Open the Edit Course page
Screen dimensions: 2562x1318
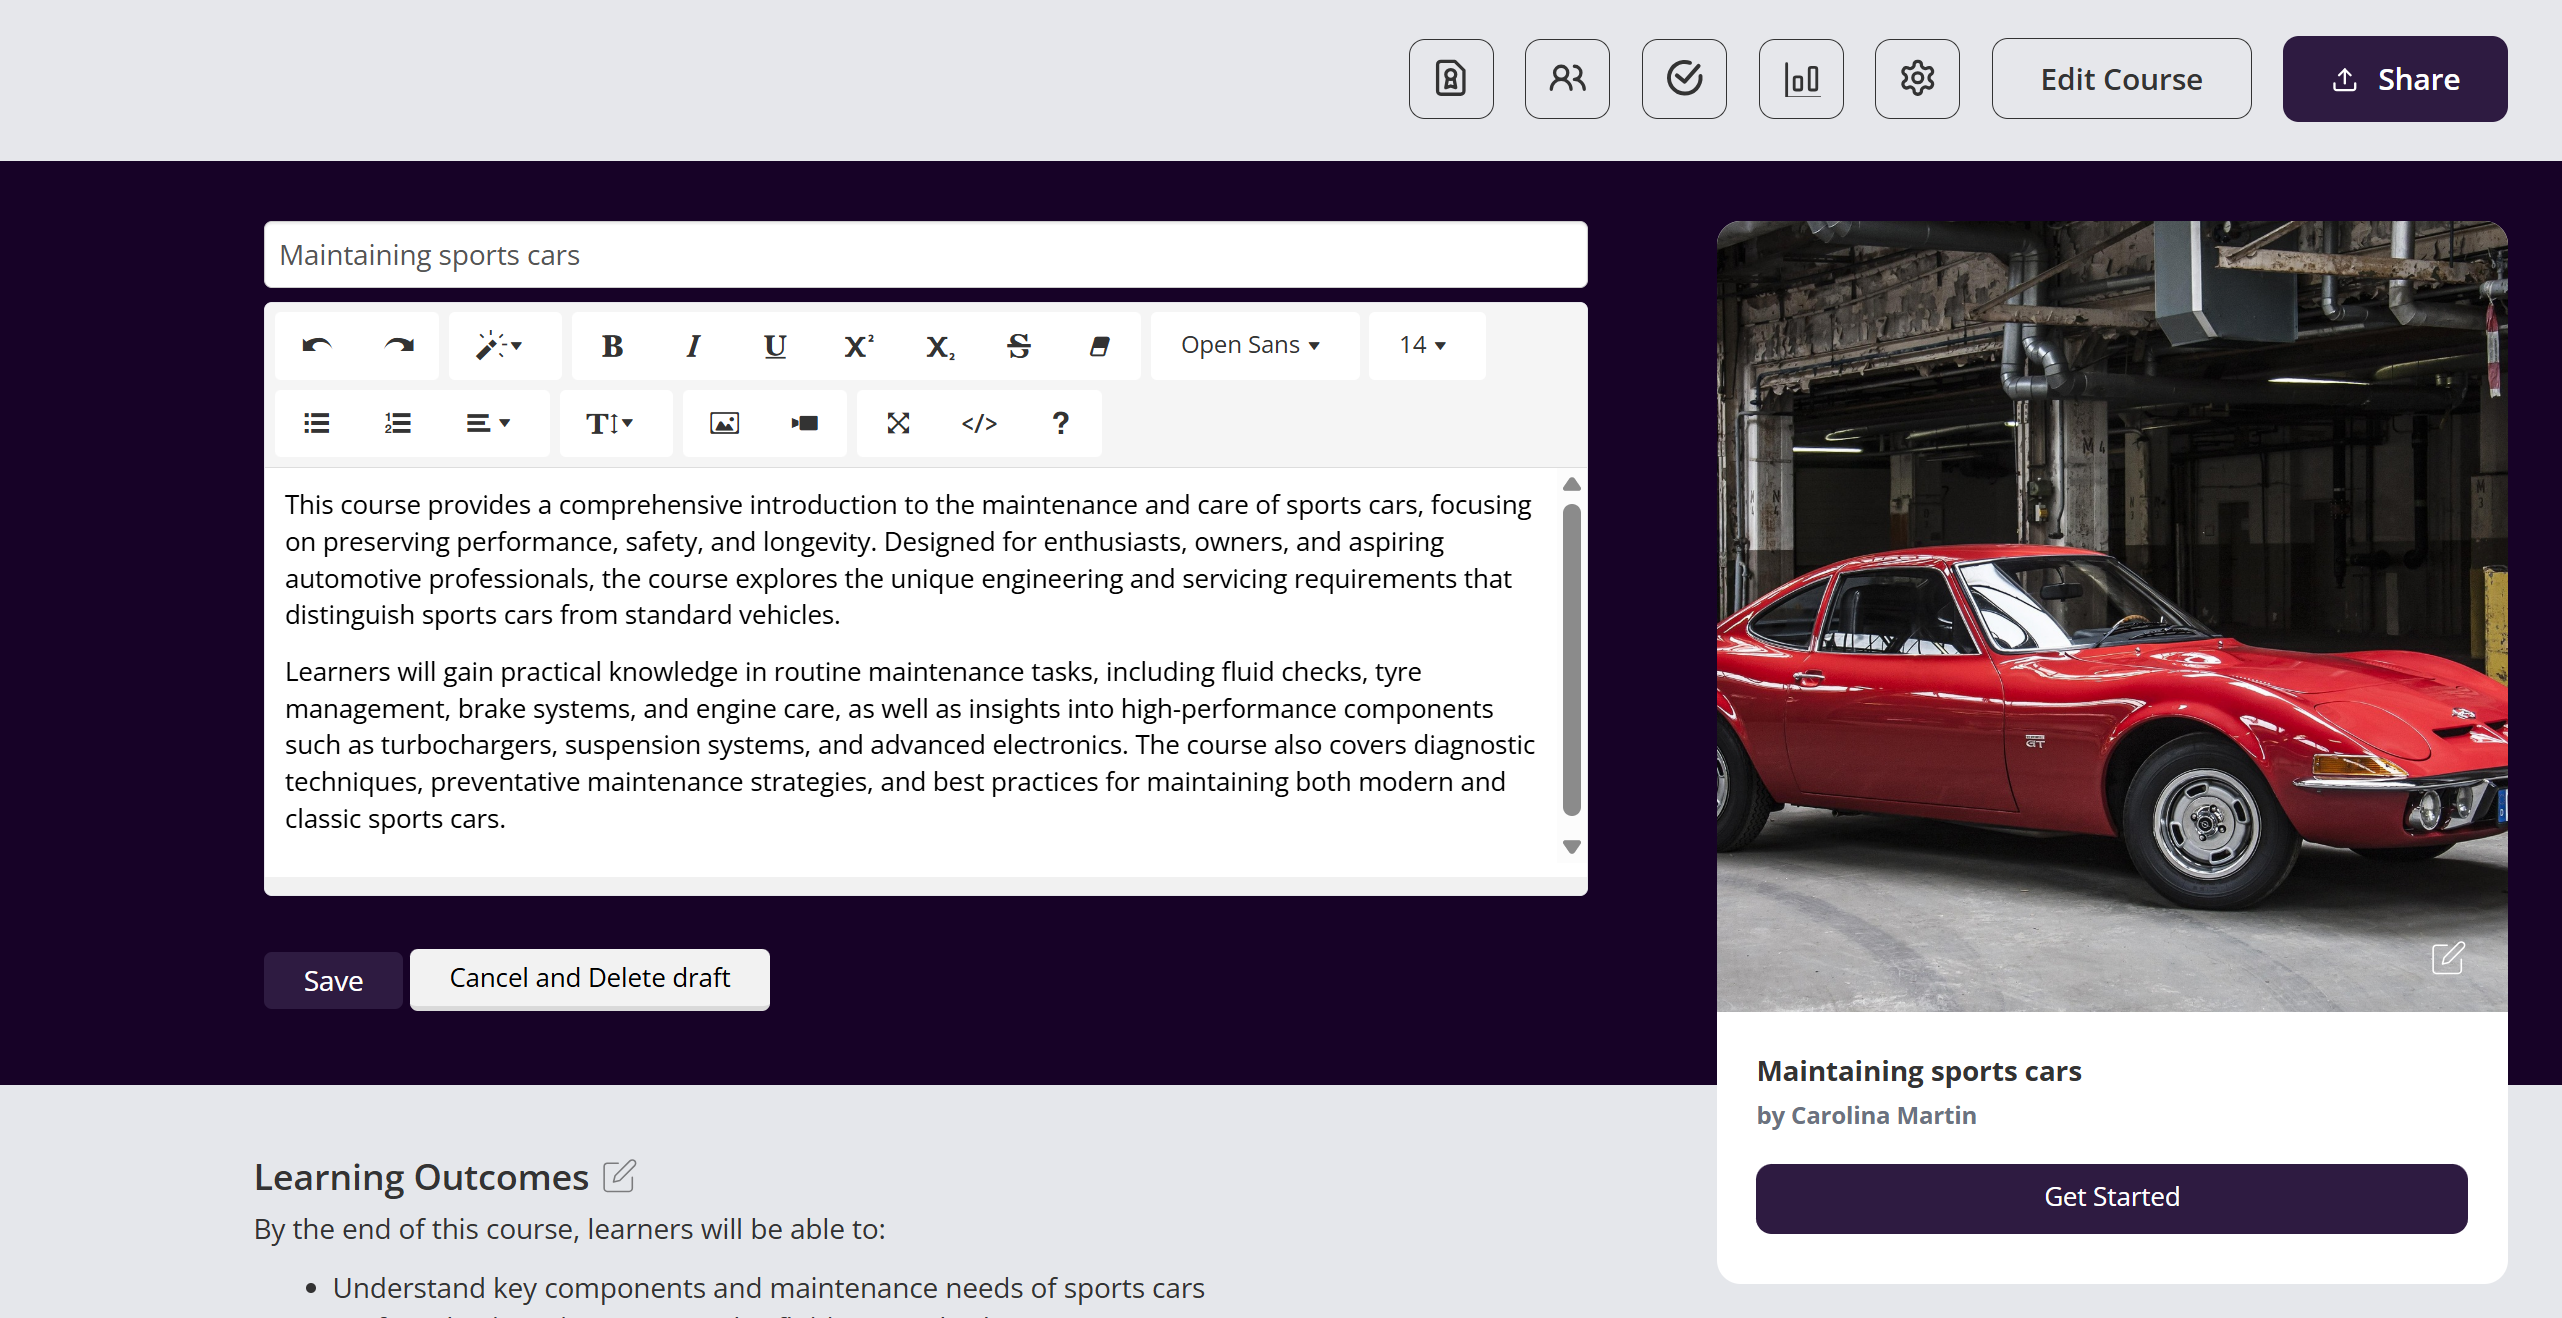point(2121,79)
